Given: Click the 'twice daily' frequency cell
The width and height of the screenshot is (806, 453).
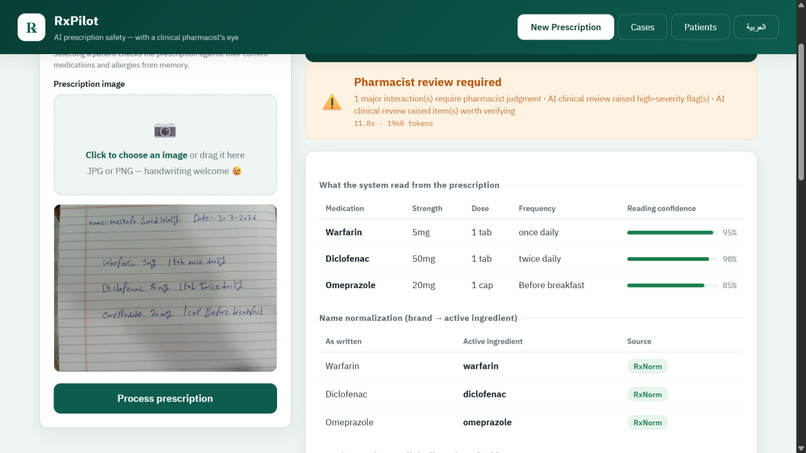Looking at the screenshot, I should click(x=539, y=259).
